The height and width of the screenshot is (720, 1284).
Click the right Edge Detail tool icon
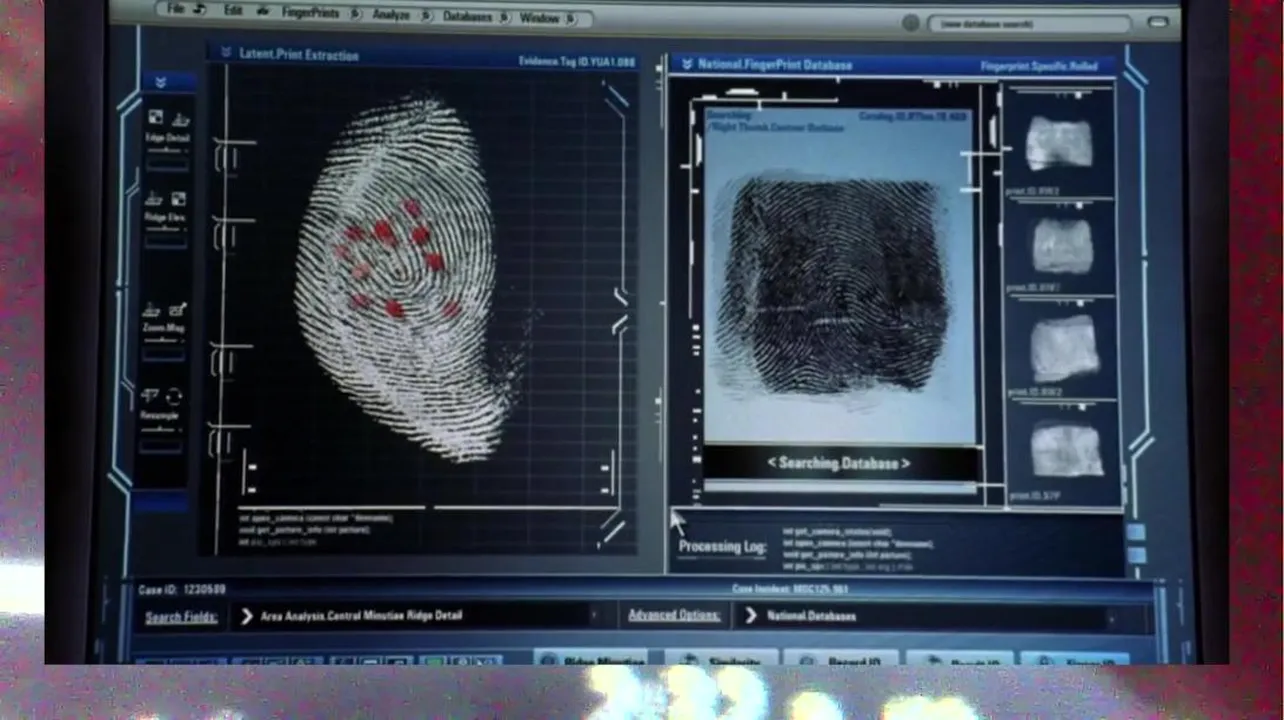point(180,119)
